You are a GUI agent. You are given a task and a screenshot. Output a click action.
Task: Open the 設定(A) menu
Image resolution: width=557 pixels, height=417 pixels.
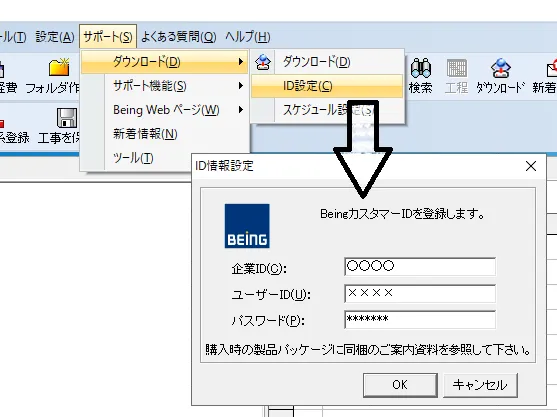point(55,37)
